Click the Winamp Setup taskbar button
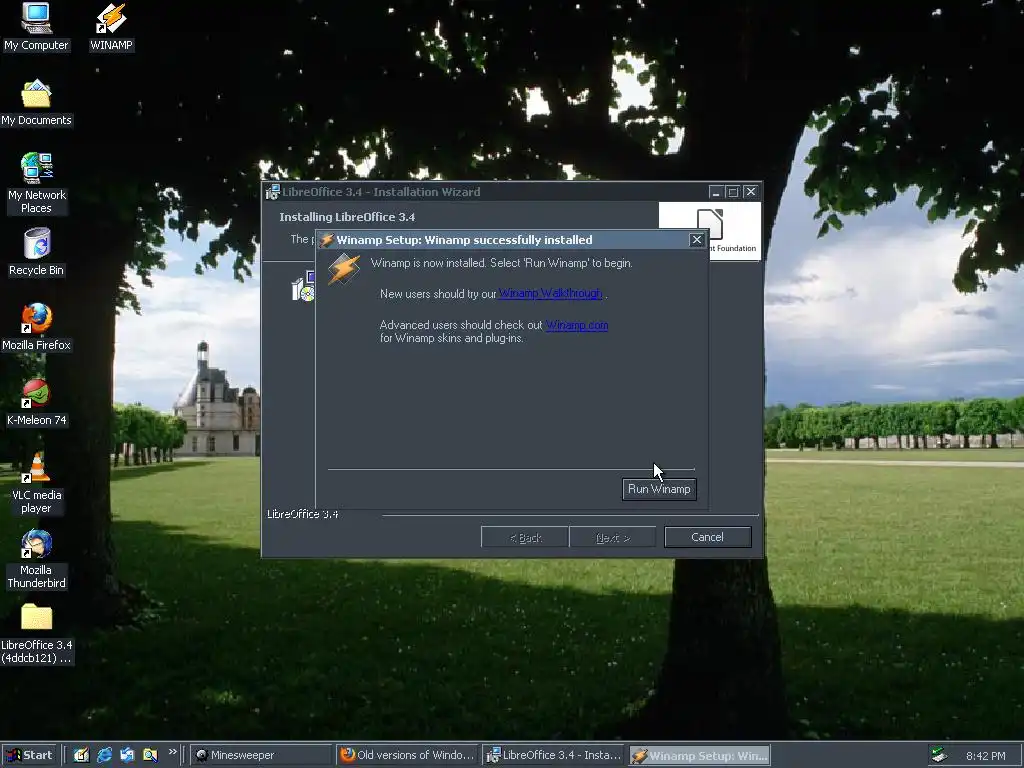This screenshot has height=768, width=1024. pos(699,755)
